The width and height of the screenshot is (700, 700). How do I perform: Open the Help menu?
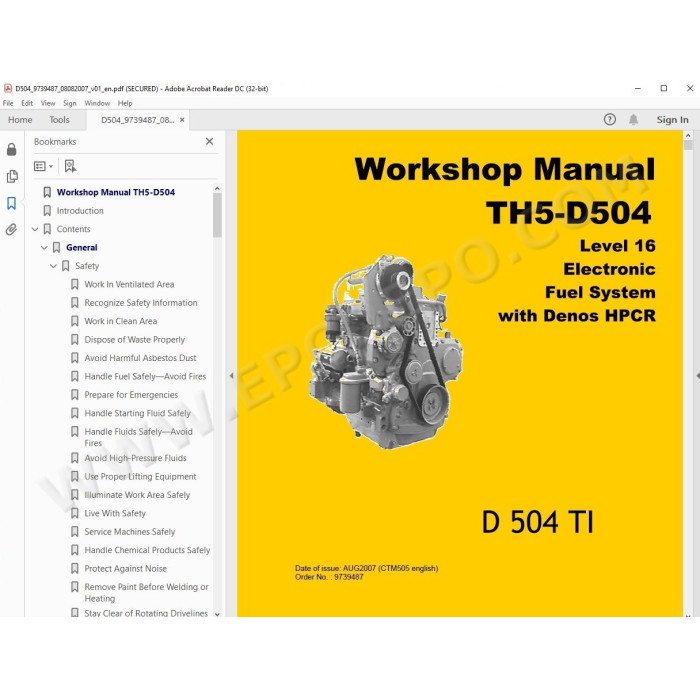click(x=125, y=103)
